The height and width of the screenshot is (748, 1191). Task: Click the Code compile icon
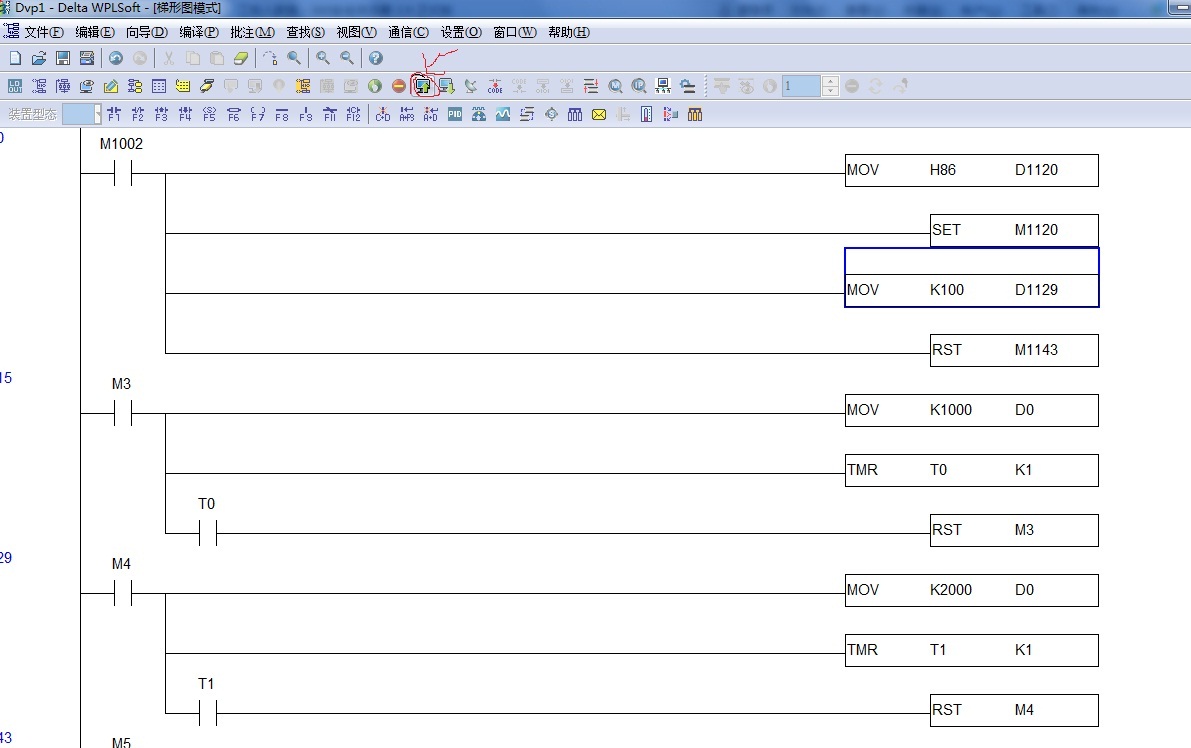coord(495,86)
